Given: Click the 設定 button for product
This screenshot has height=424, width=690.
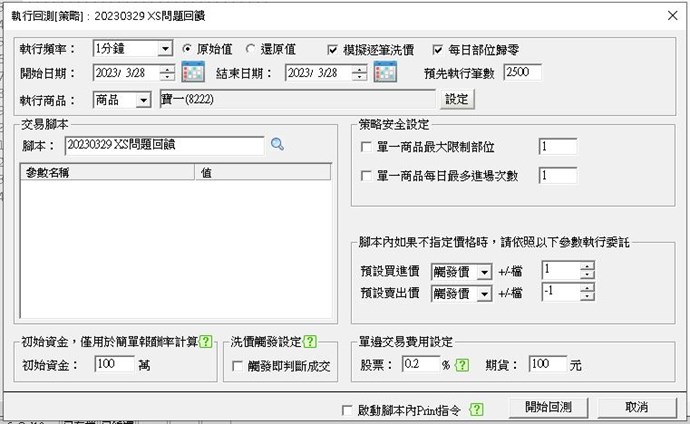Looking at the screenshot, I should pyautogui.click(x=457, y=99).
